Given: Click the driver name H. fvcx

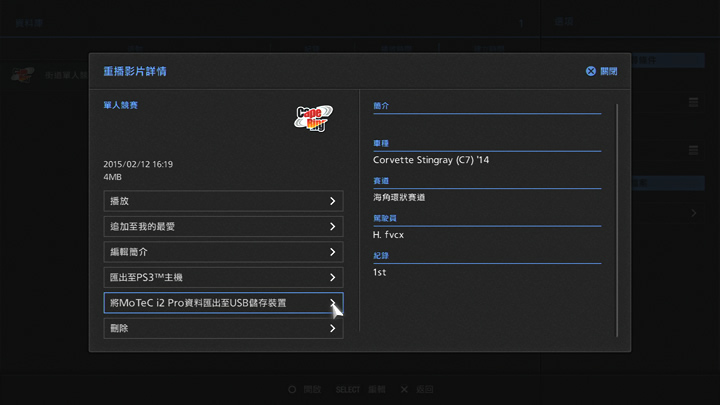Looking at the screenshot, I should pos(389,234).
